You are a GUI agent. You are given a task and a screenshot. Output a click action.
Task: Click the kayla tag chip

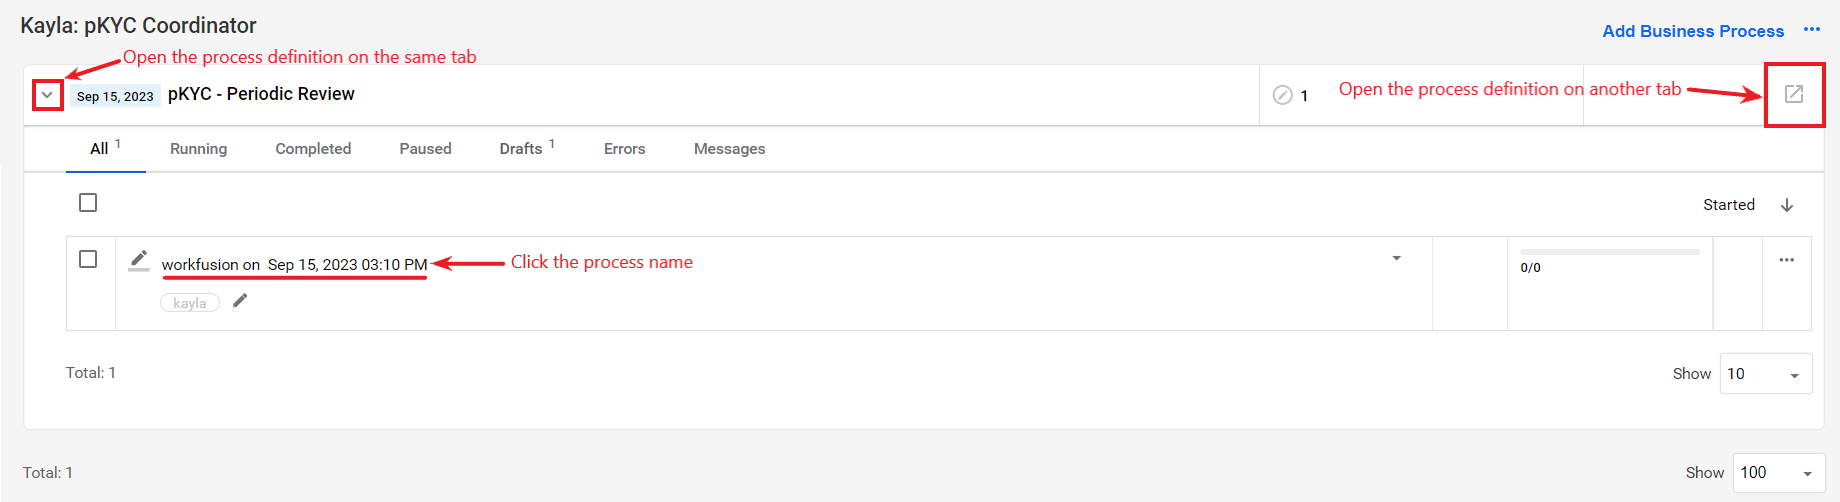point(190,303)
